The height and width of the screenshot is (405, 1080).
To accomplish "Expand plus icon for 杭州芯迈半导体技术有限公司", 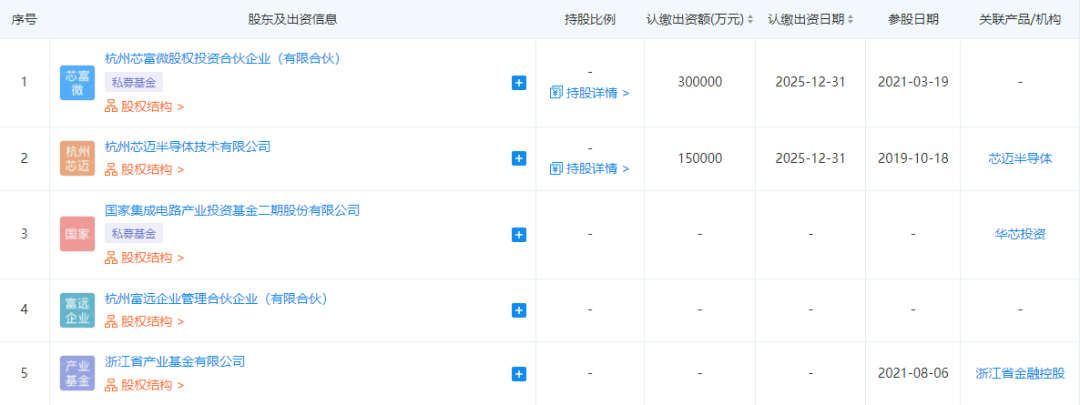I will point(519,158).
